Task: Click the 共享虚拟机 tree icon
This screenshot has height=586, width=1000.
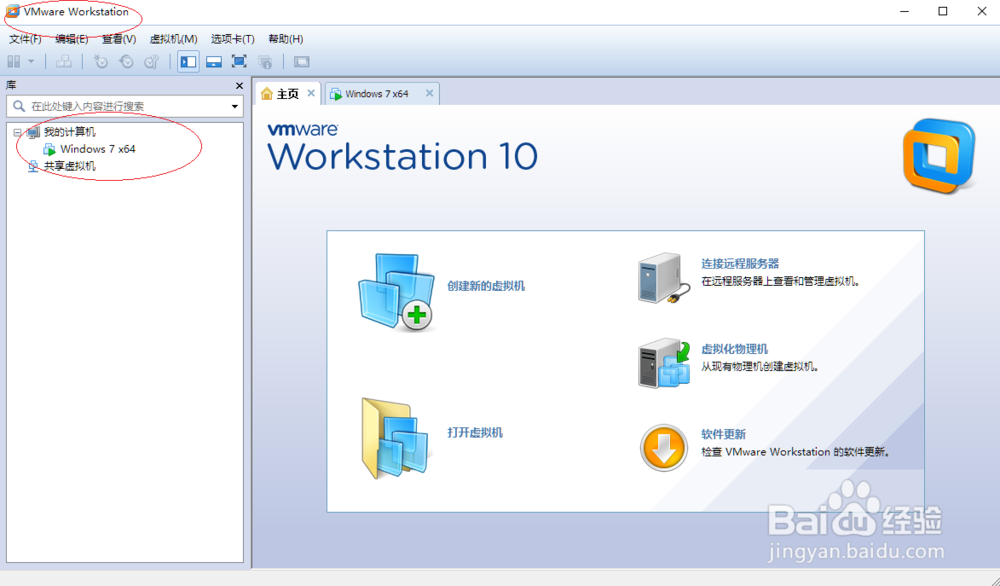Action: point(33,166)
